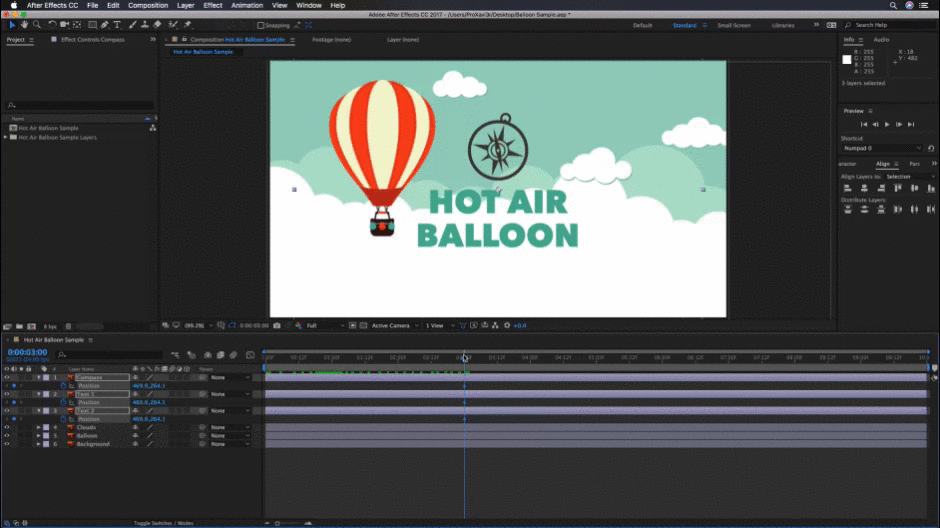Click the timeline zoom slider
The height and width of the screenshot is (528, 940).
[x=288, y=523]
